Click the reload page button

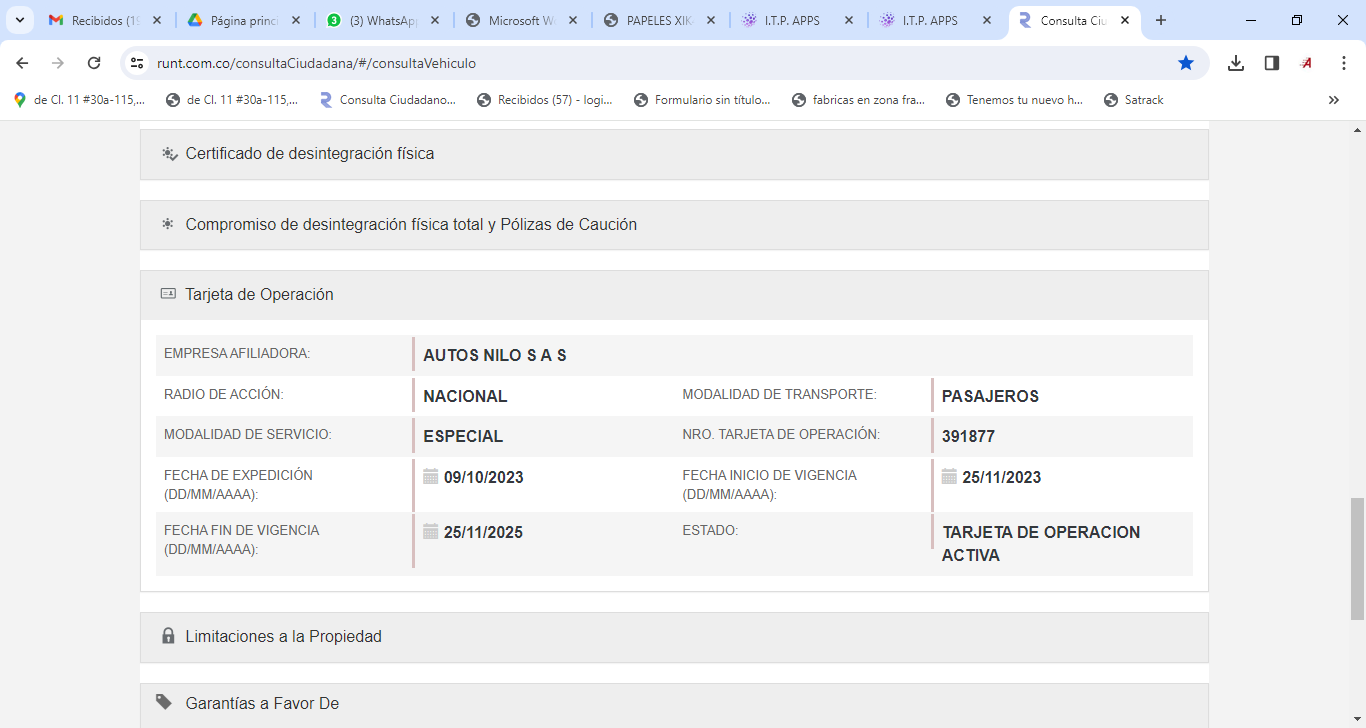[94, 63]
